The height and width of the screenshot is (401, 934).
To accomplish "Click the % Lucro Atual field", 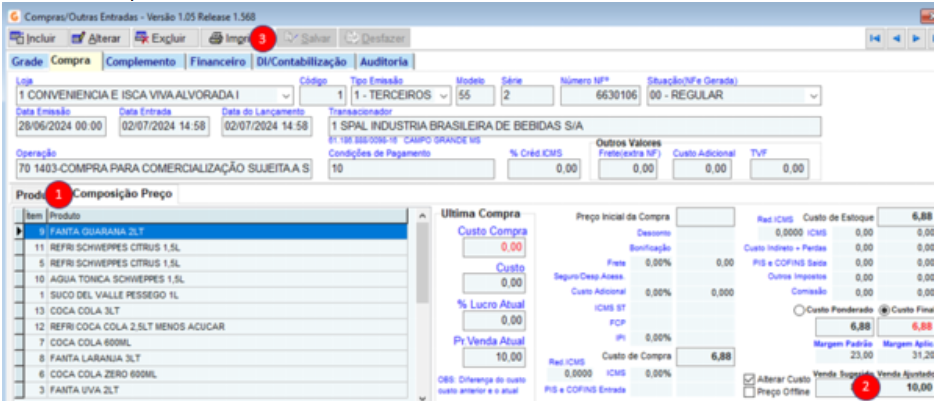I will coord(494,321).
